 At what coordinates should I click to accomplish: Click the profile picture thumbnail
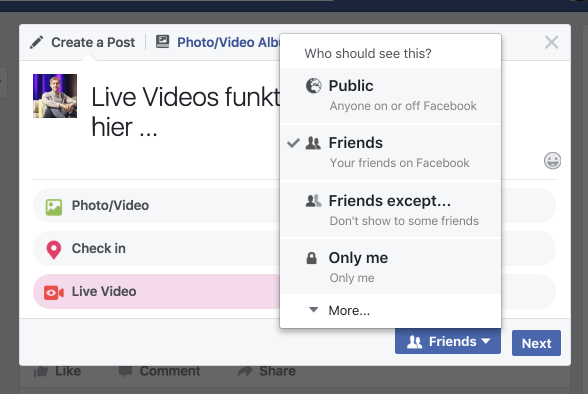point(55,96)
